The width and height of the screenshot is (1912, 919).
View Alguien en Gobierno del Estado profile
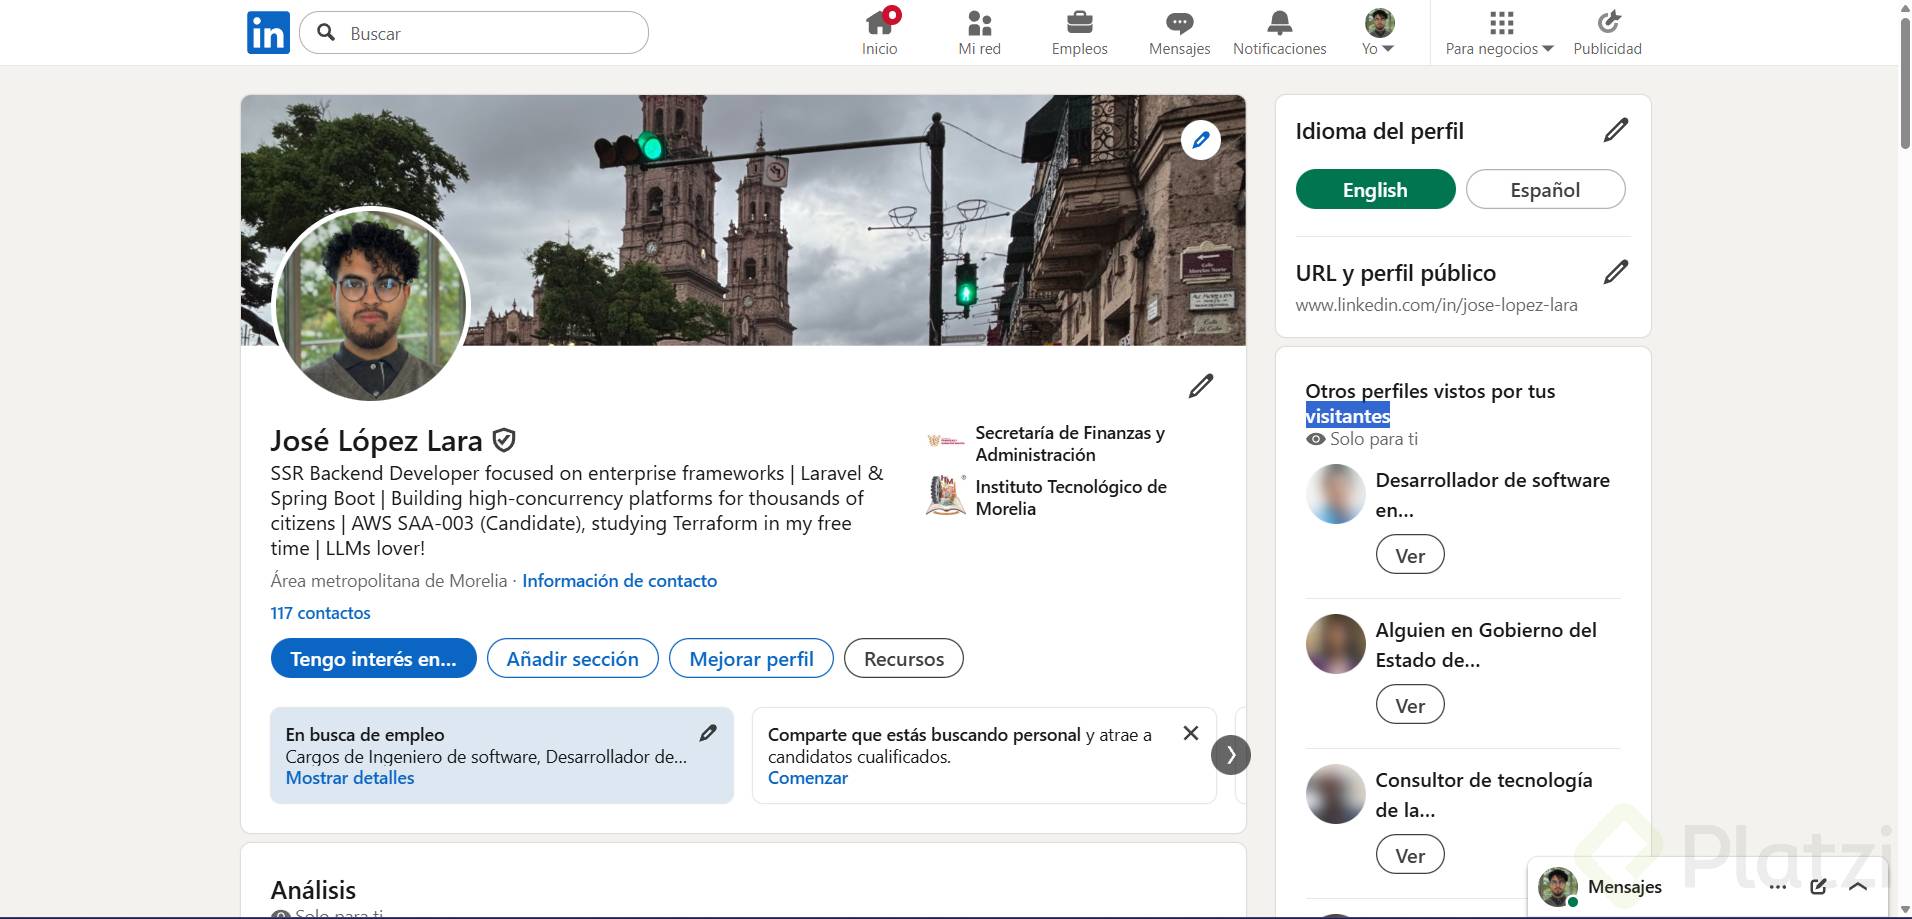(1410, 705)
